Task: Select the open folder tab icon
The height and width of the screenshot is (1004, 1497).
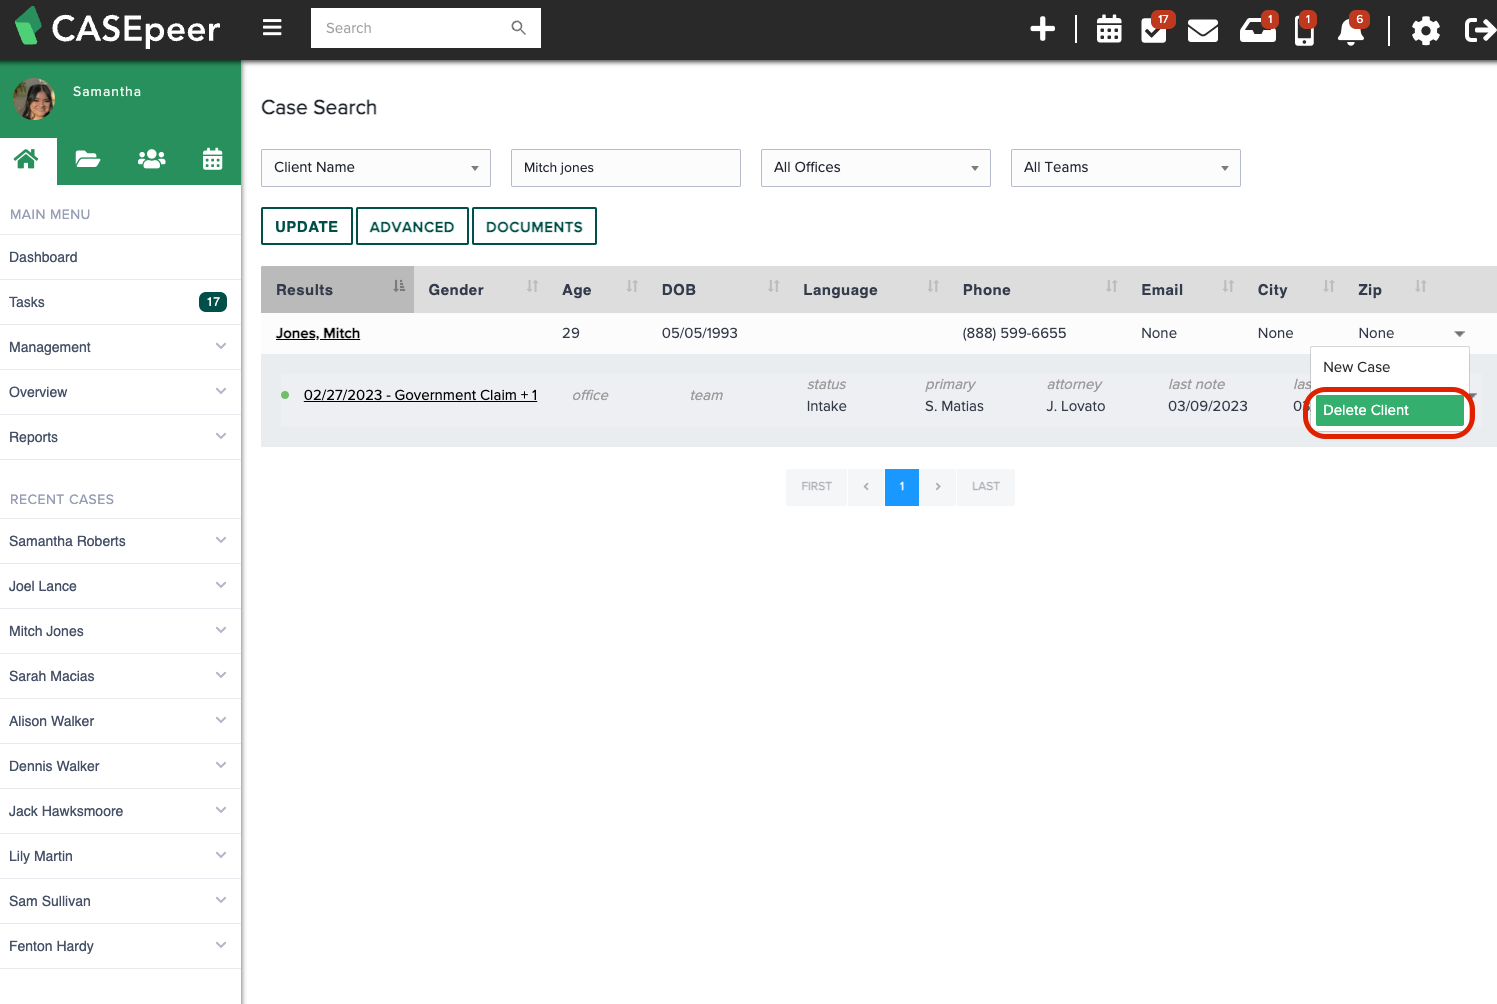Action: [x=88, y=158]
